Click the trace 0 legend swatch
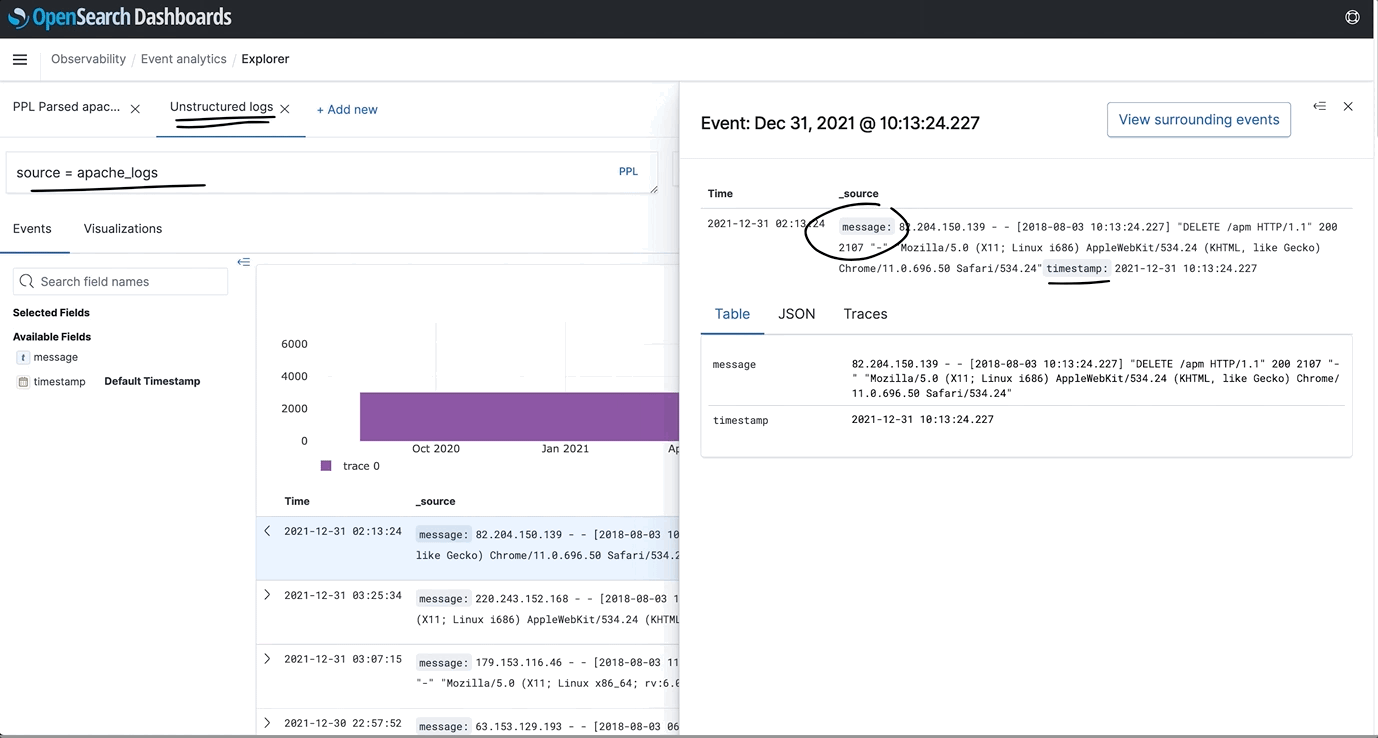1378x738 pixels. point(326,466)
